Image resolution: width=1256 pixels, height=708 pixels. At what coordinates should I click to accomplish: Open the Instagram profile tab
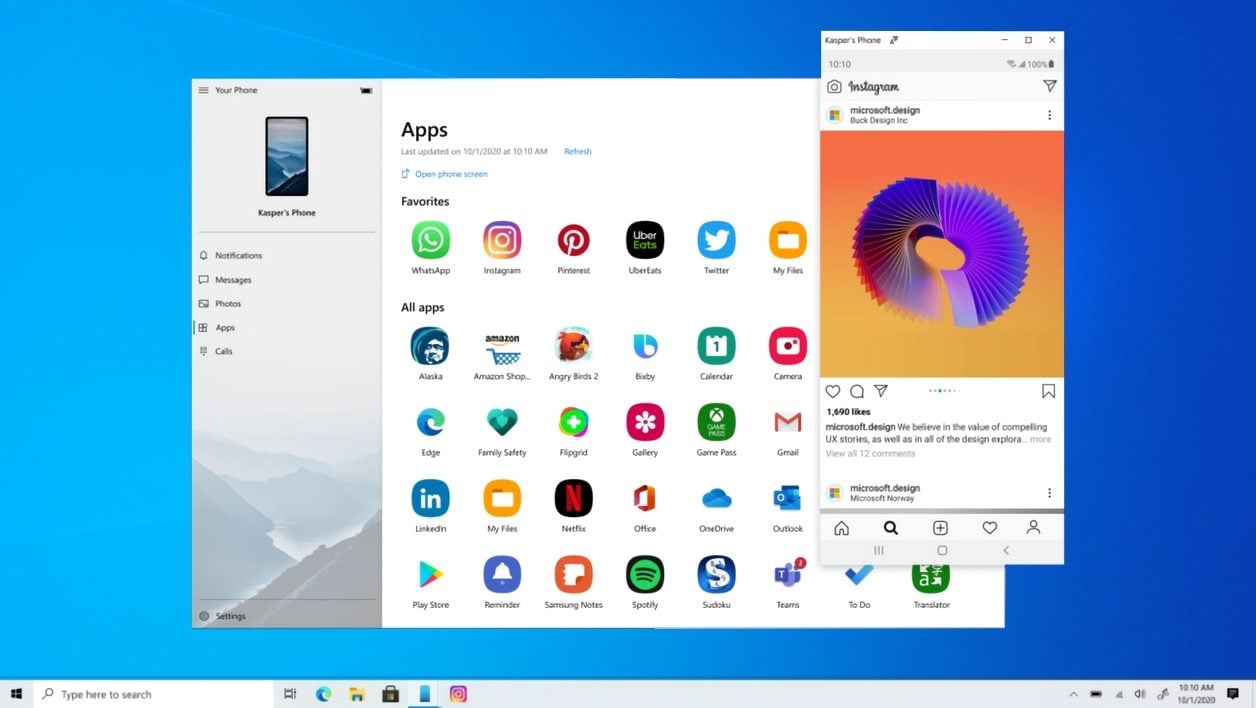click(x=1033, y=528)
